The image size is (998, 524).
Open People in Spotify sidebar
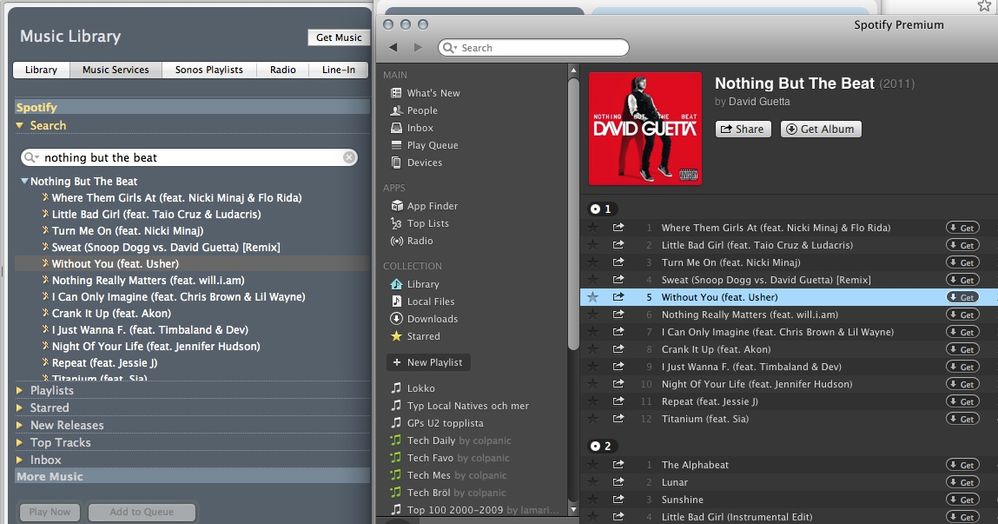pyautogui.click(x=414, y=110)
